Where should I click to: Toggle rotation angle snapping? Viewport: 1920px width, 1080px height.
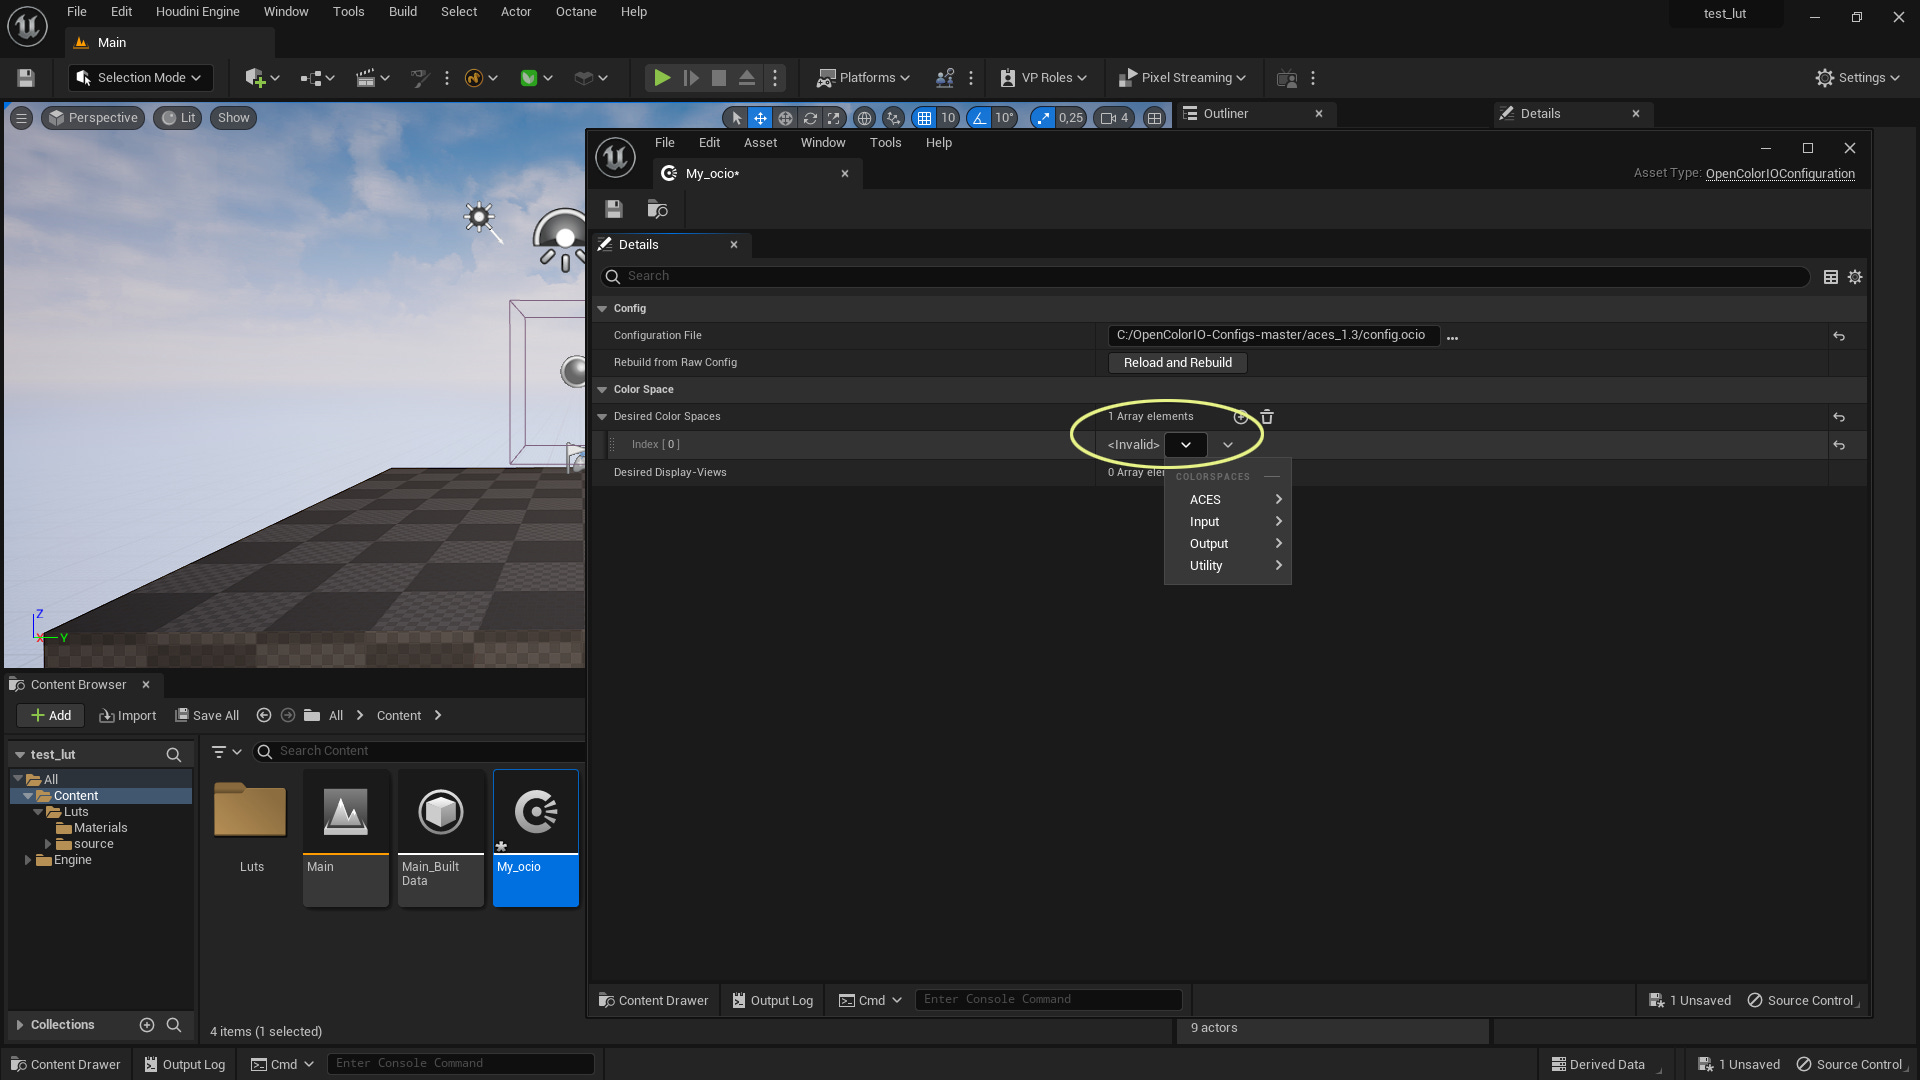979,118
